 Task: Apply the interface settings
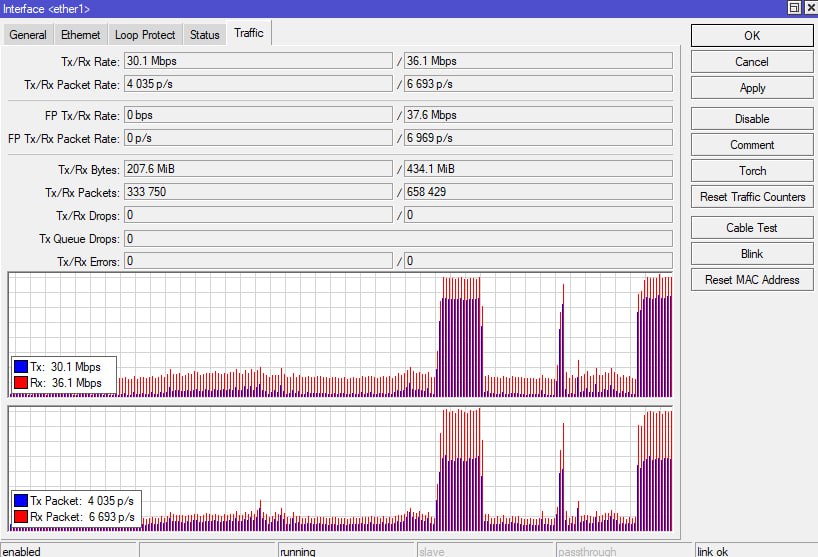(752, 88)
